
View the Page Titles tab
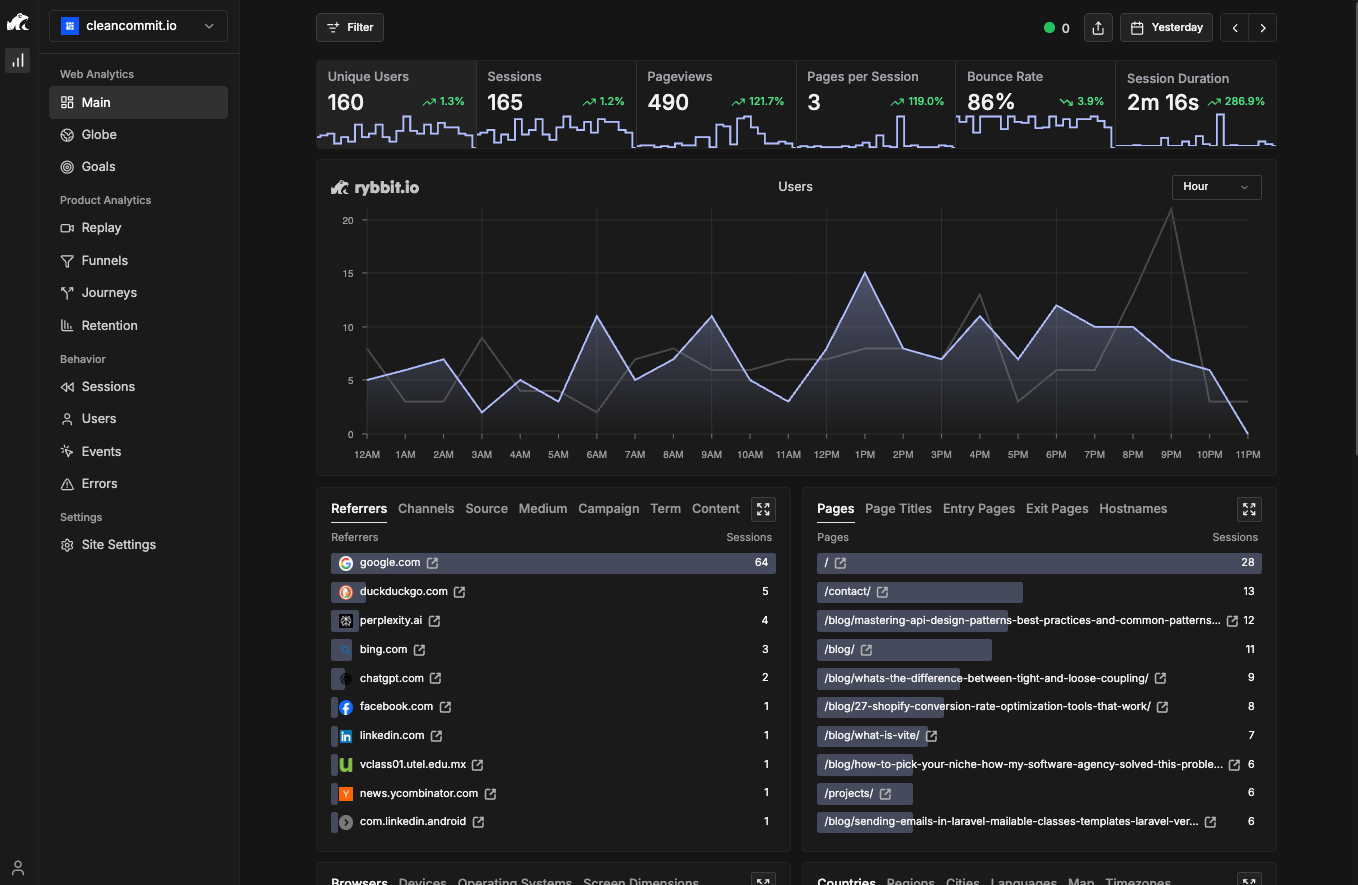(898, 508)
